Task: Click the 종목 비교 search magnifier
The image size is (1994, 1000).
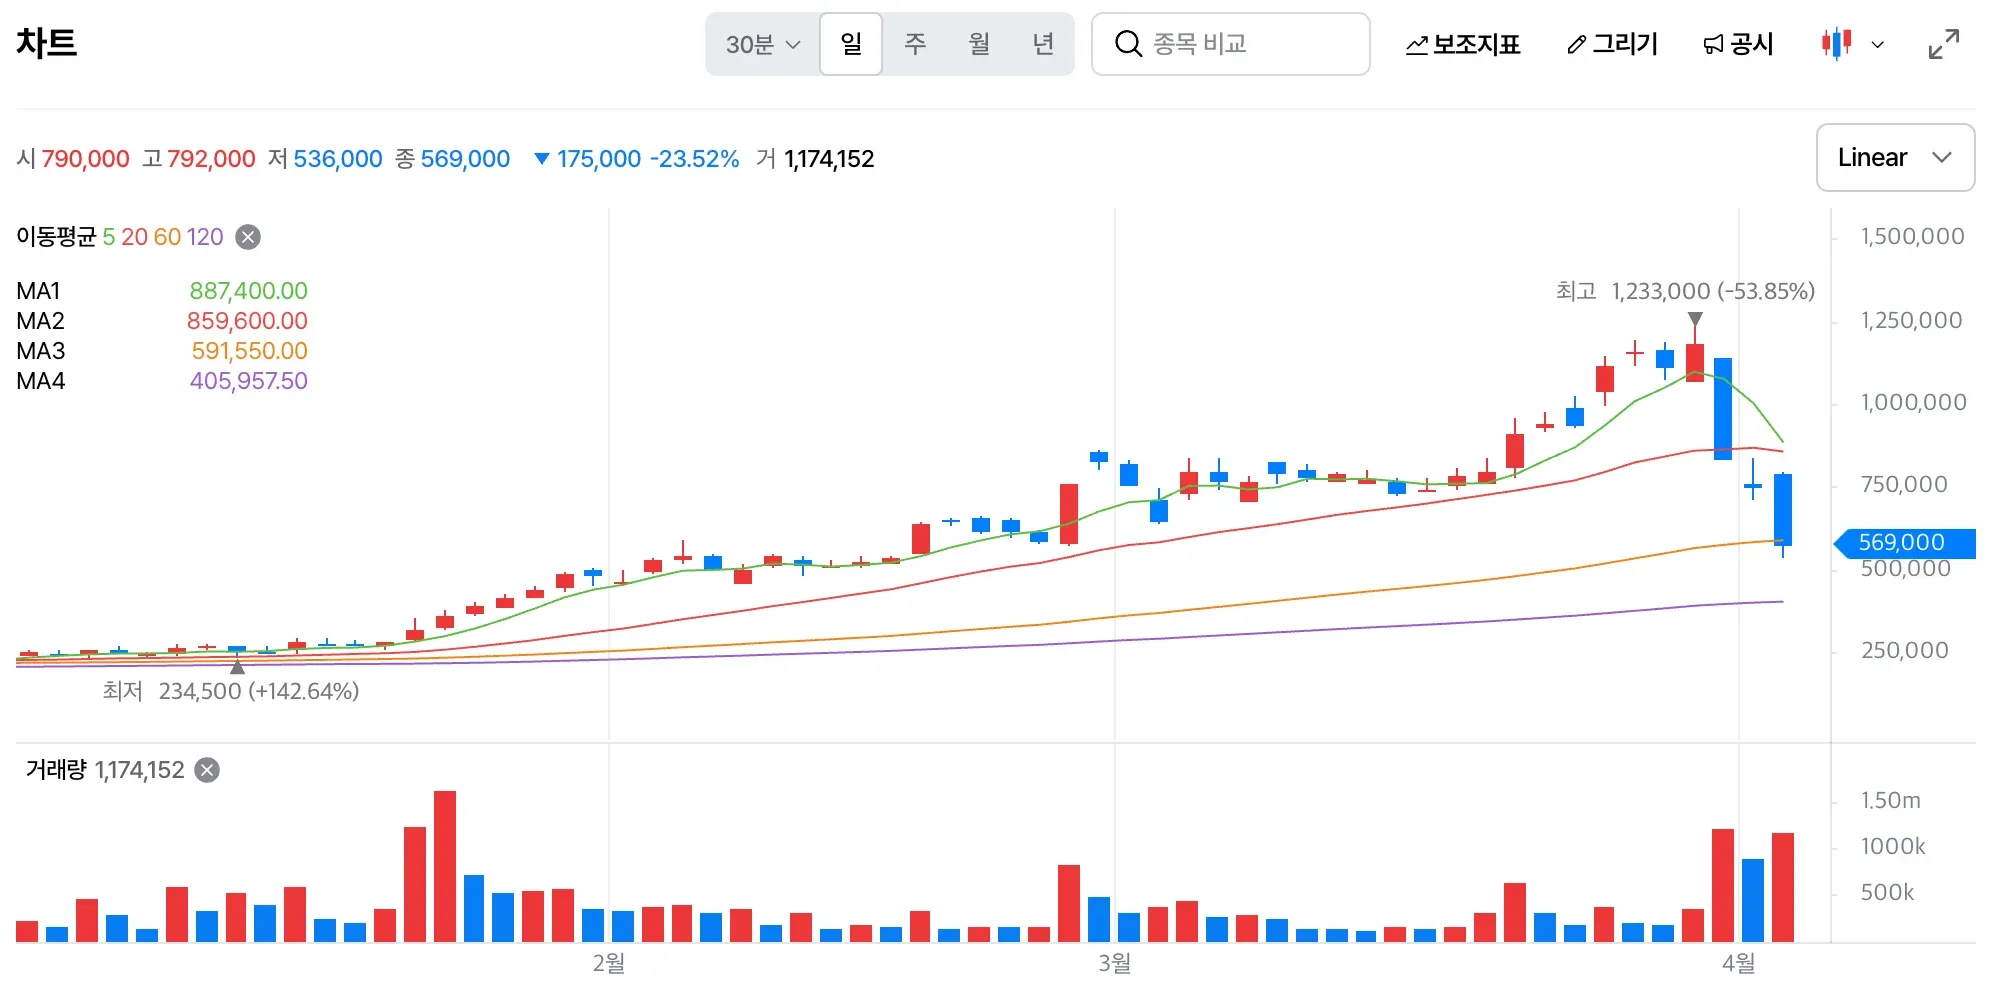Action: click(1128, 43)
